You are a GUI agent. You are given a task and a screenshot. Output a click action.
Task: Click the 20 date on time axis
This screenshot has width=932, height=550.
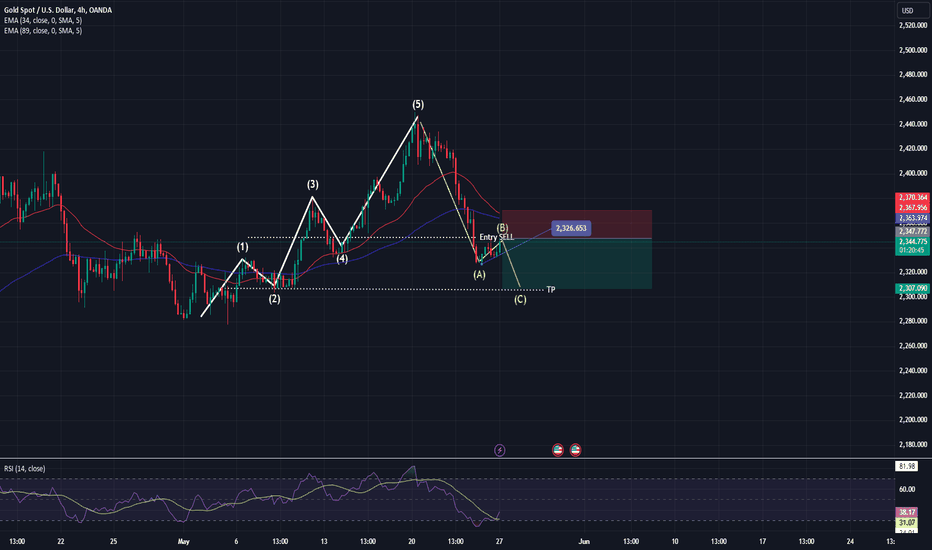(x=411, y=542)
